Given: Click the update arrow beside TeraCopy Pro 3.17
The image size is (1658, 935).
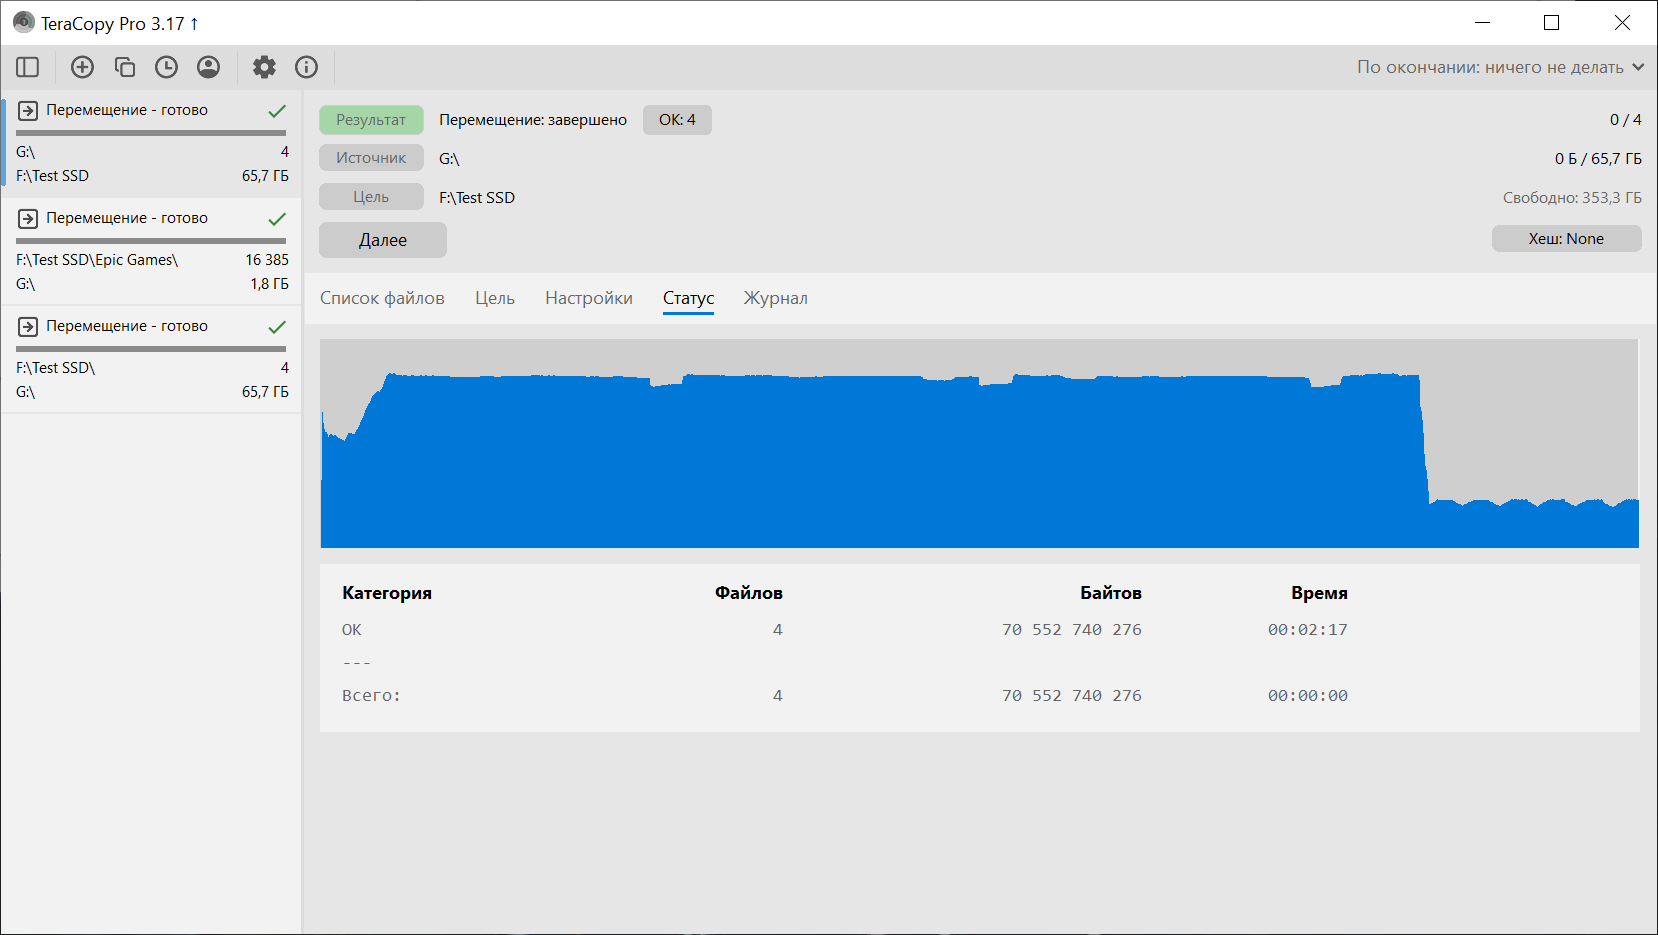Looking at the screenshot, I should (x=194, y=23).
